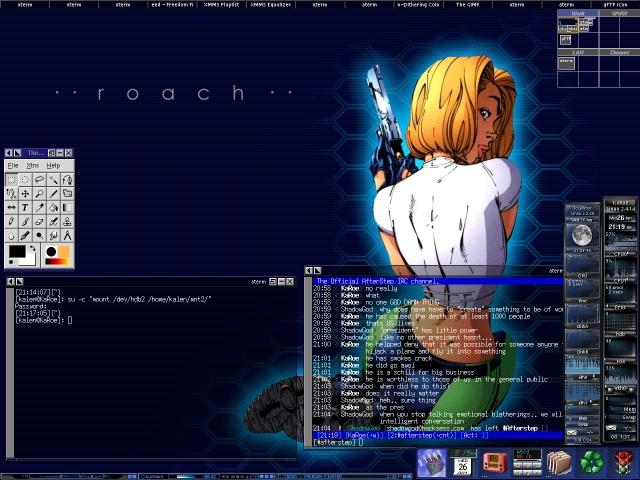Click the left xterm scrollbar
Screen dimensions: 640x480
10,372
